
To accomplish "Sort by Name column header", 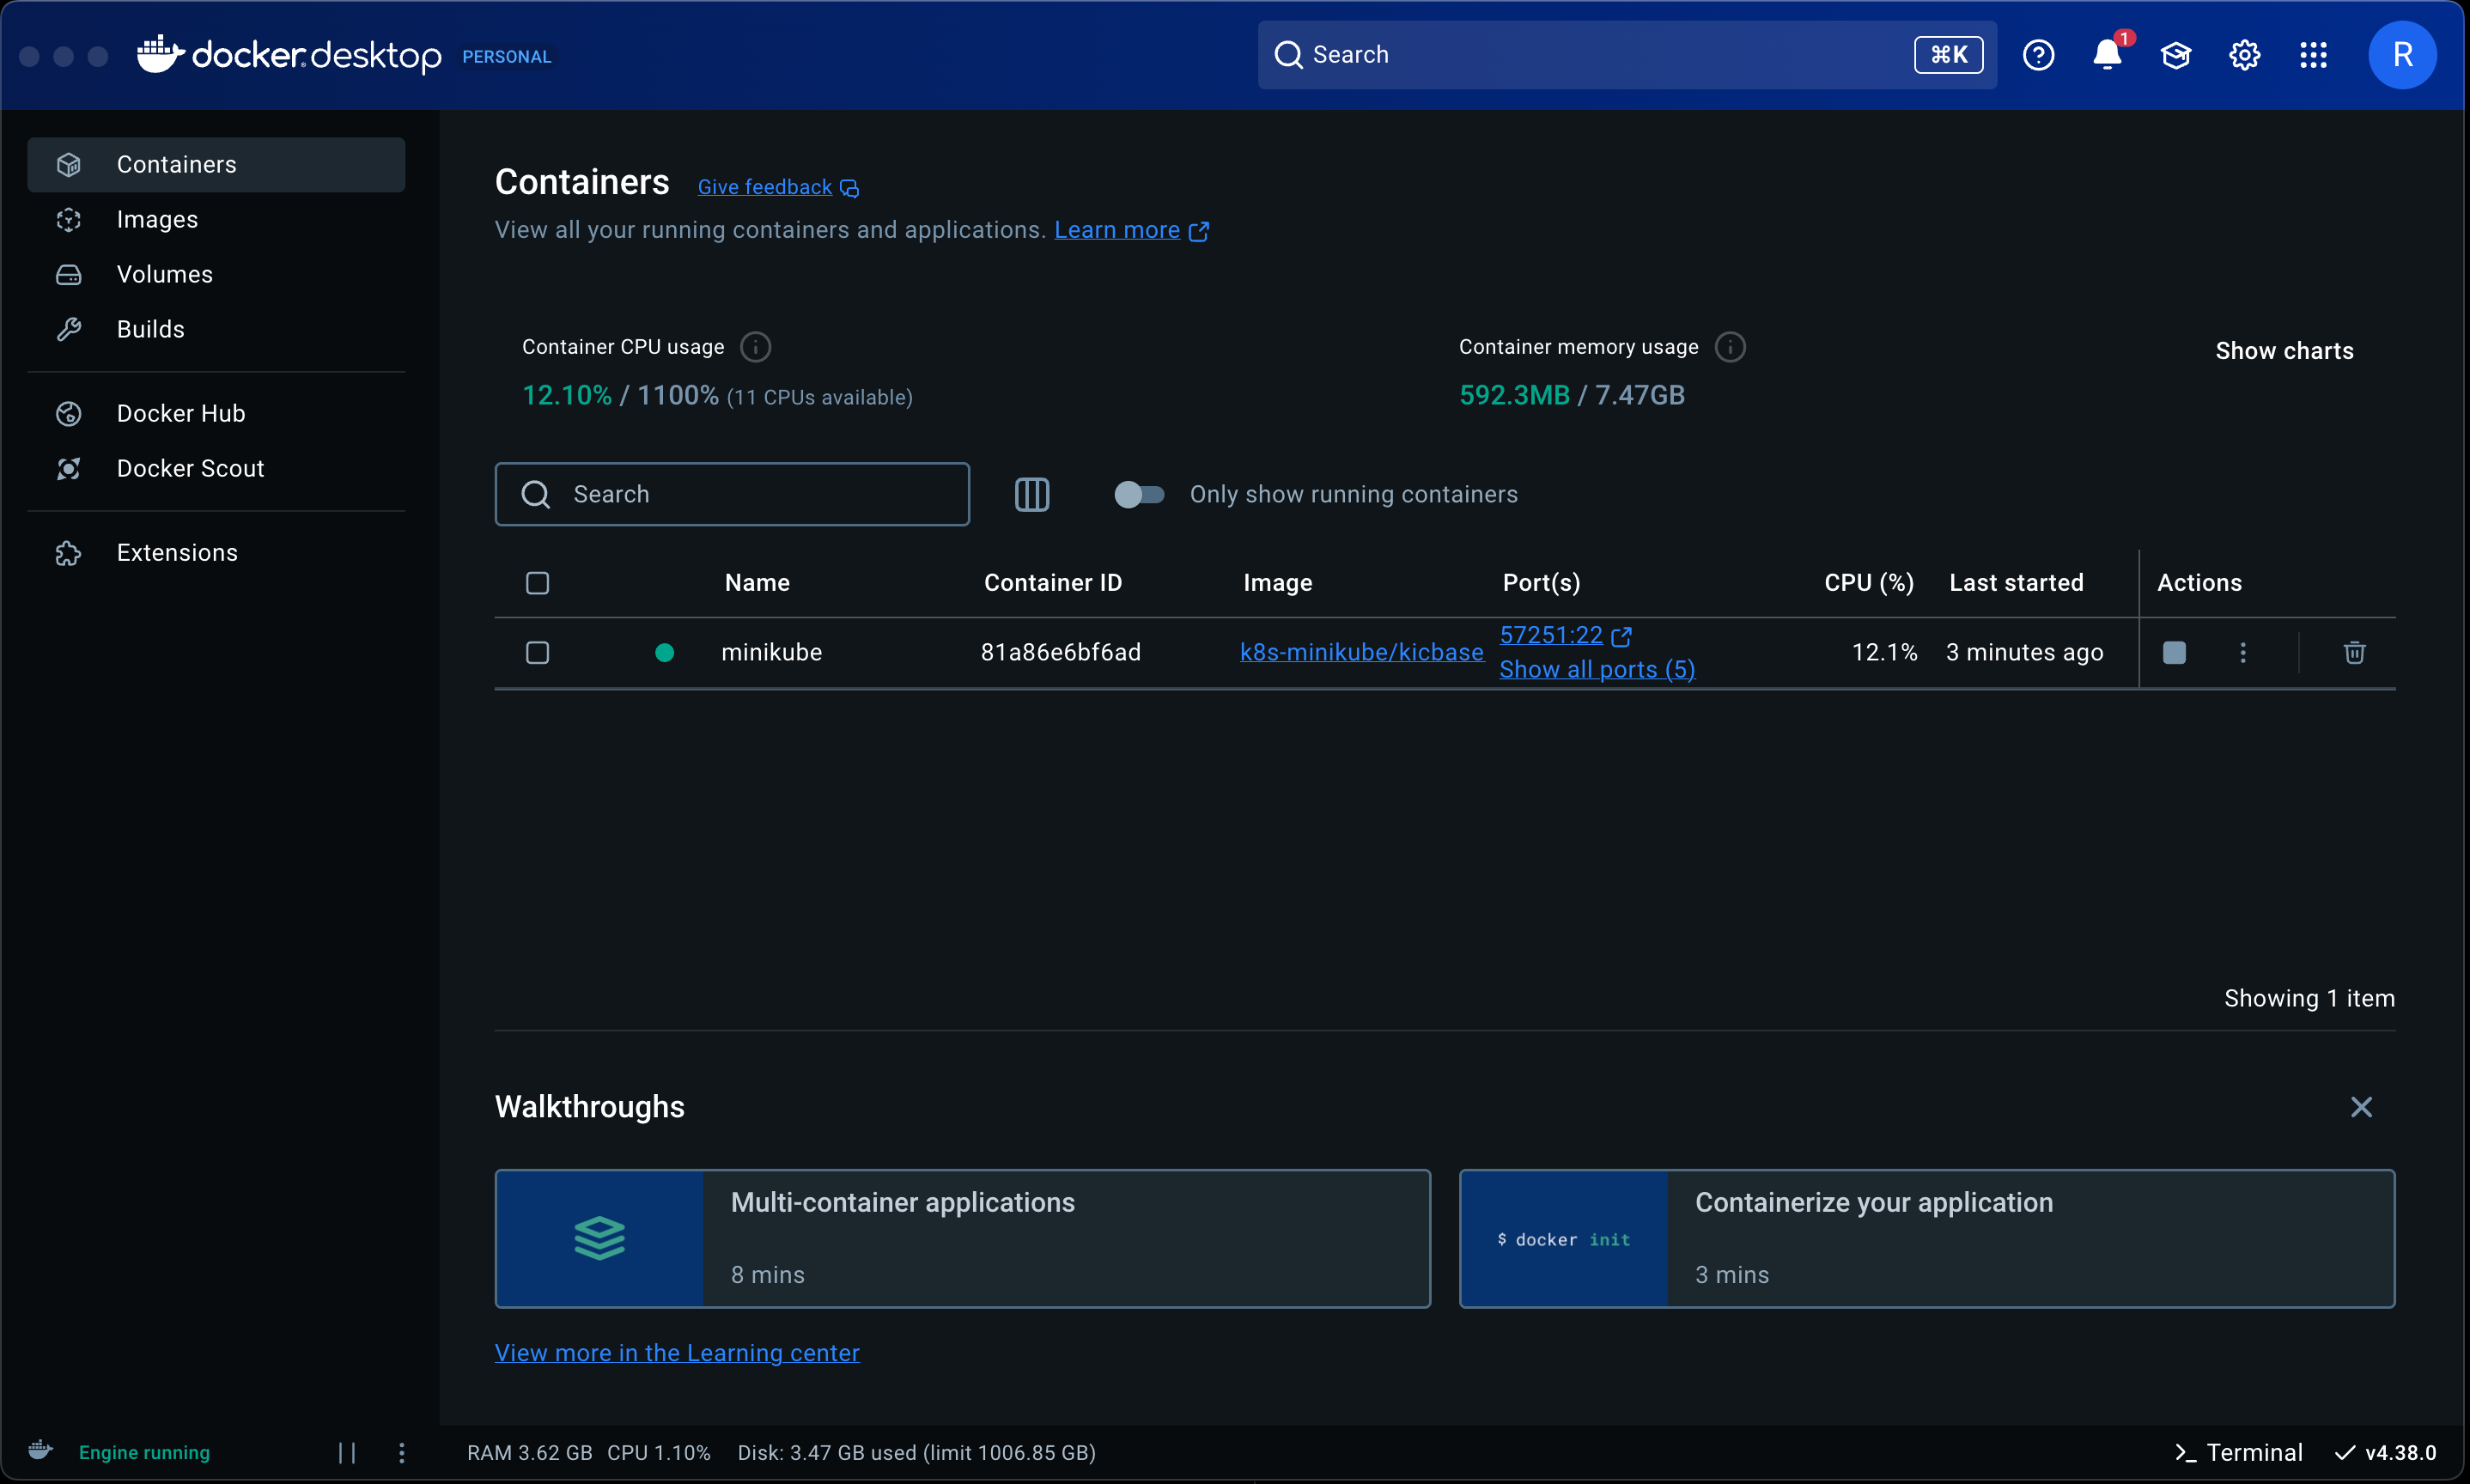I will [757, 583].
